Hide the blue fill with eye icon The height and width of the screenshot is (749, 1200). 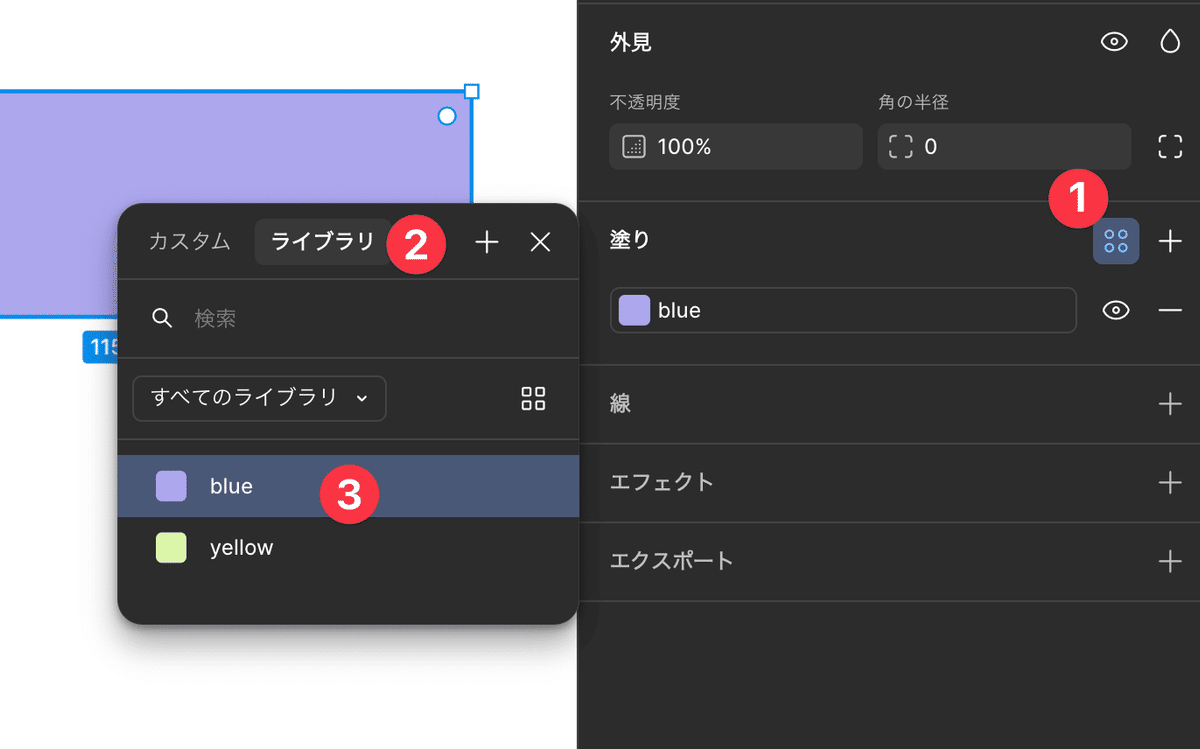[1115, 310]
